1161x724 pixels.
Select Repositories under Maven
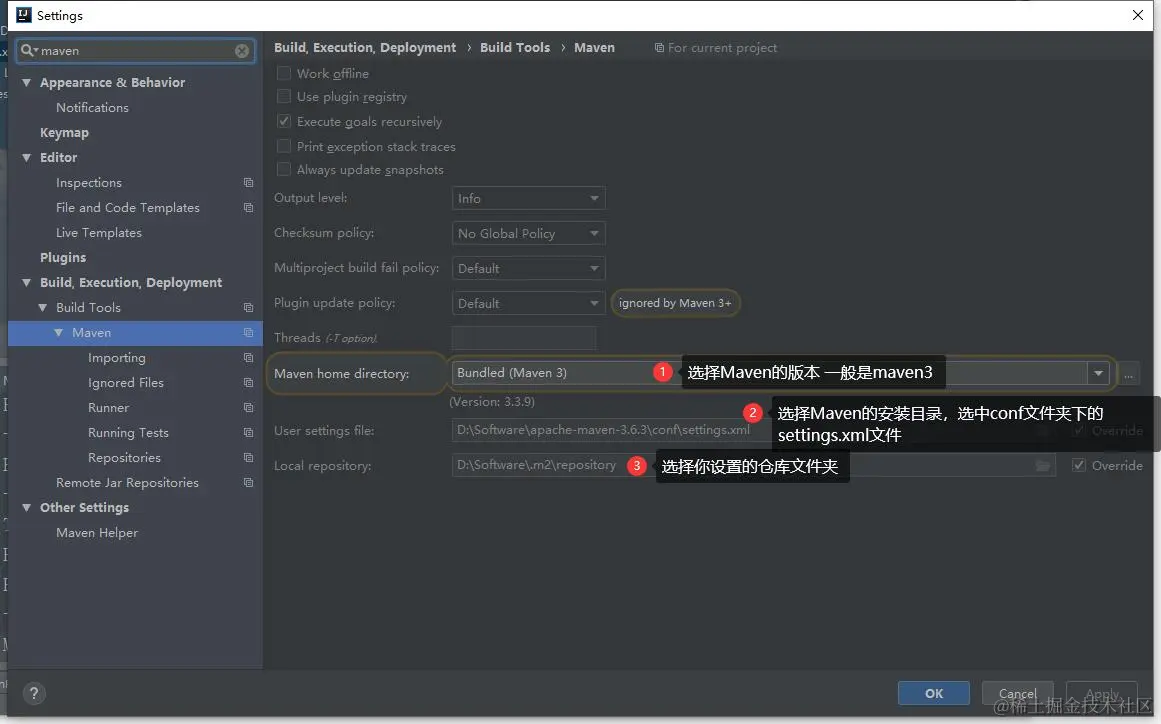(x=124, y=457)
